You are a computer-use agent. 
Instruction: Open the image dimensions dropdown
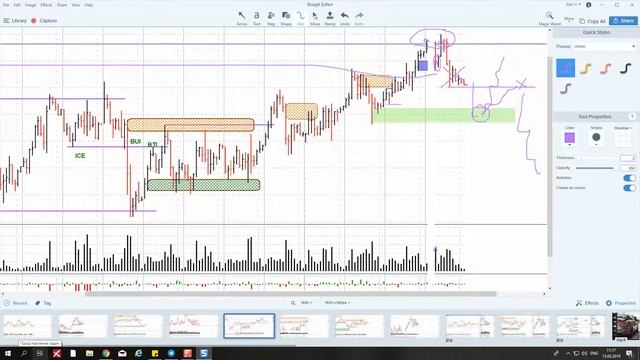338,303
